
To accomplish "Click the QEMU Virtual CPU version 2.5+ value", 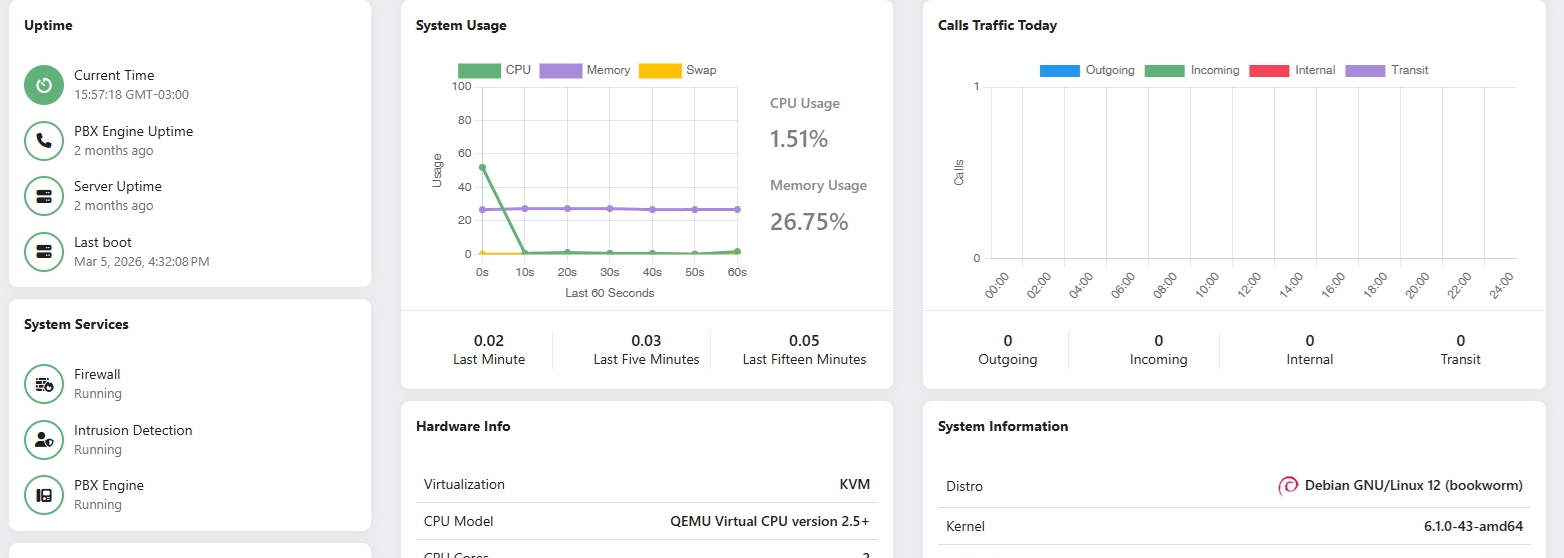I will (770, 521).
